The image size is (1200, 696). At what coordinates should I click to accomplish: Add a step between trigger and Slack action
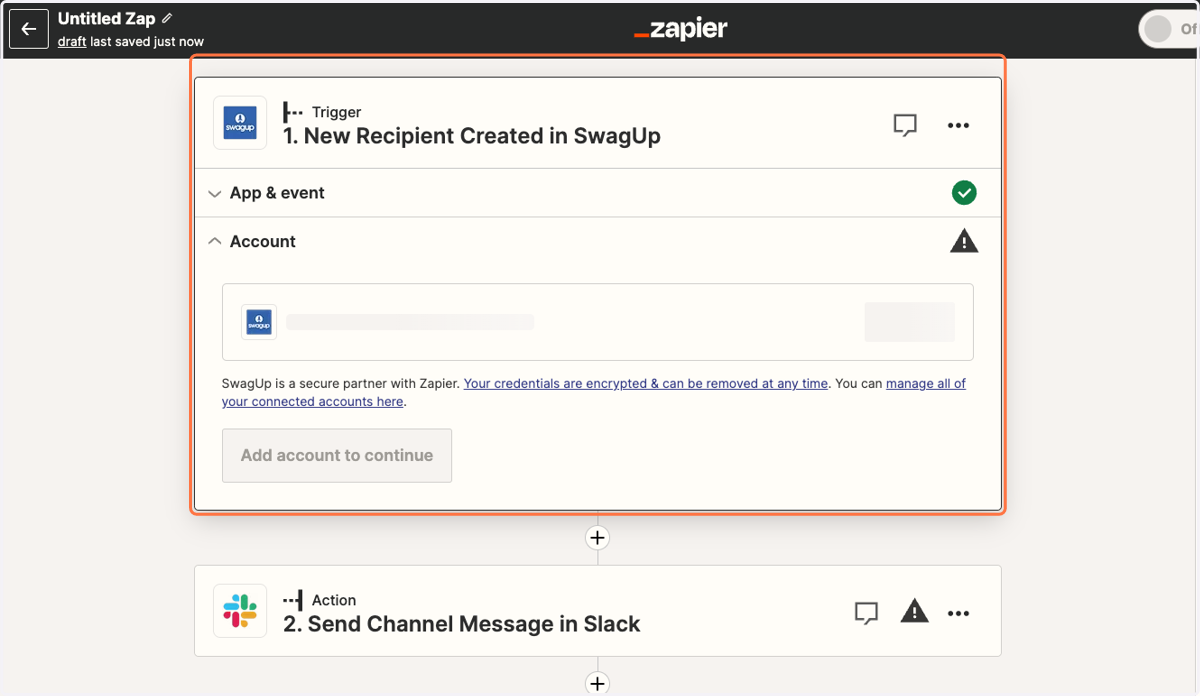pyautogui.click(x=597, y=538)
